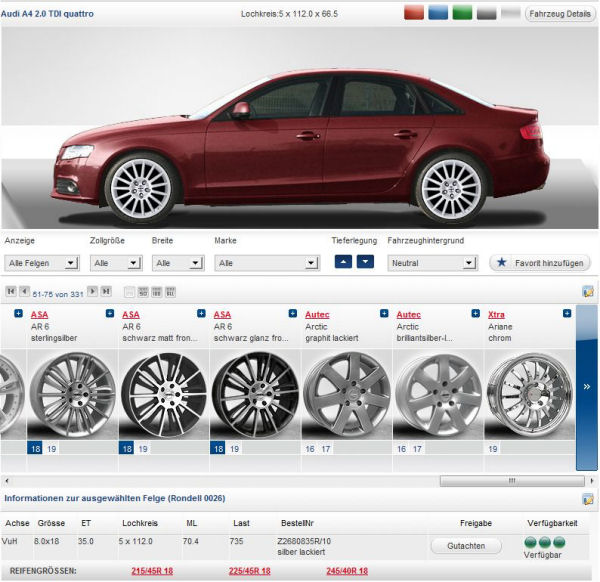The height and width of the screenshot is (582, 600).
Task: Click plus icon on Autec Arctic graphit lackiert
Action: (x=384, y=314)
